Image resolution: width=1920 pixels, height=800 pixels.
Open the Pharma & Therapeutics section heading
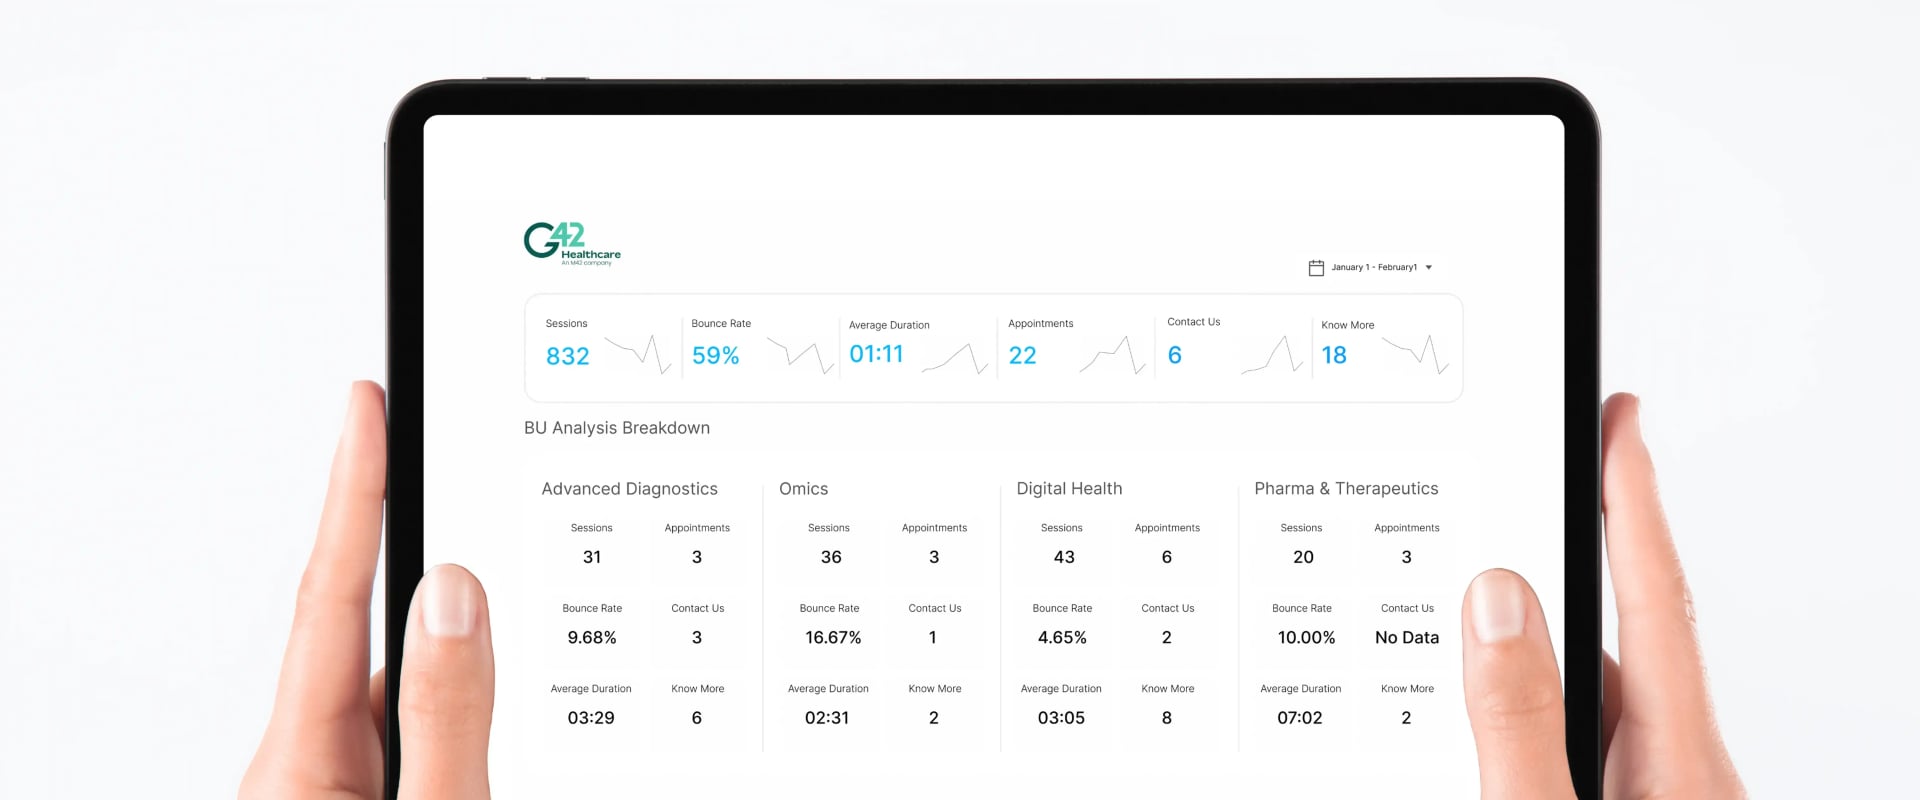1346,489
